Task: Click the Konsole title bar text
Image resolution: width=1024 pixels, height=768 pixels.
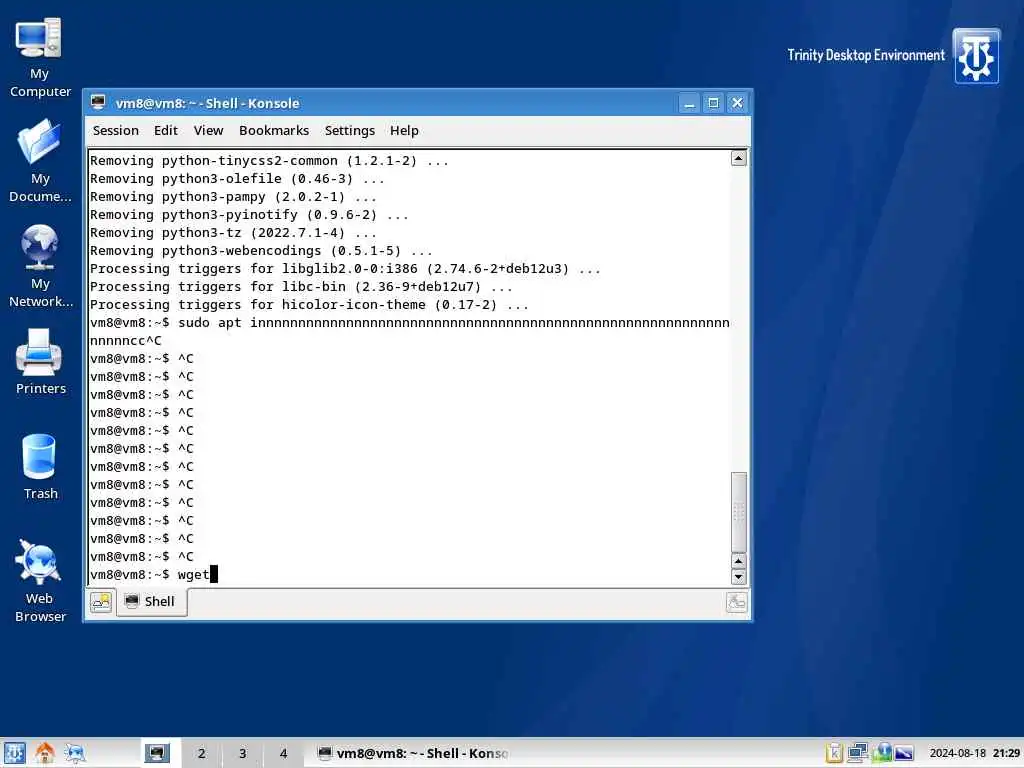Action: pyautogui.click(x=208, y=103)
